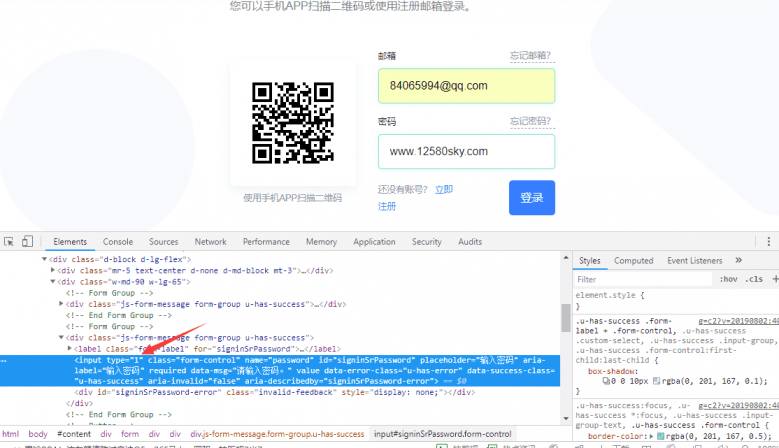The height and width of the screenshot is (448, 779).
Task: Click the 忘记邮箱? link
Action: (x=530, y=56)
